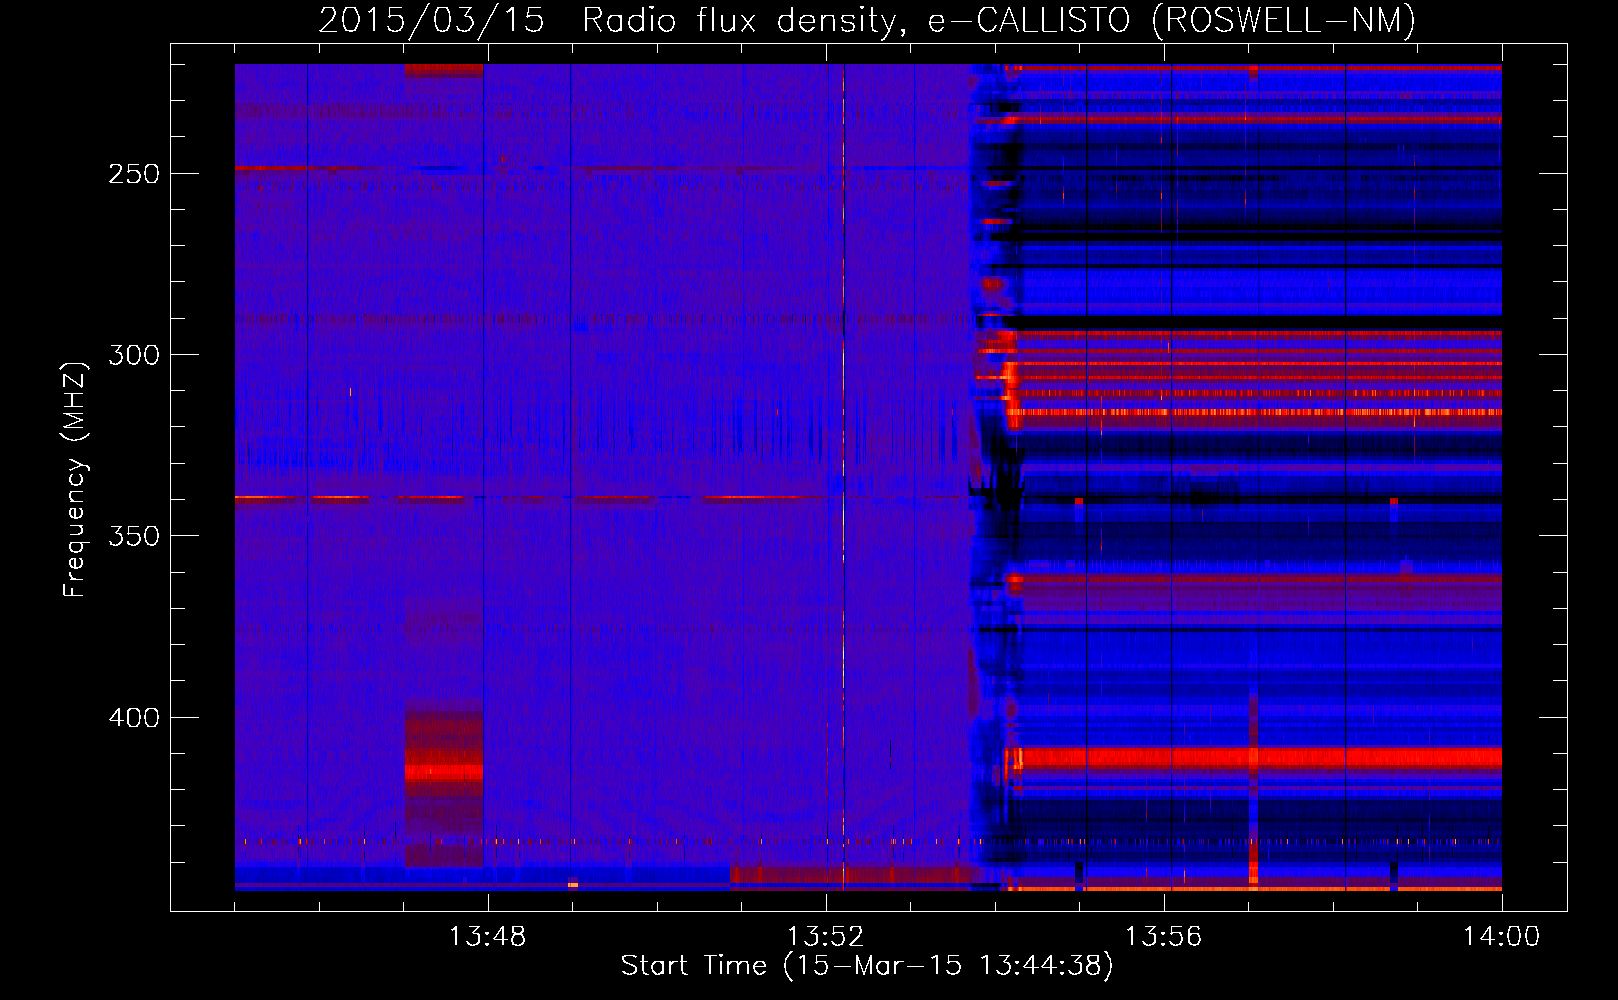Click the "Start Time (15-Mar-15 13:44:38)" label
1618x1000 pixels.
(867, 966)
